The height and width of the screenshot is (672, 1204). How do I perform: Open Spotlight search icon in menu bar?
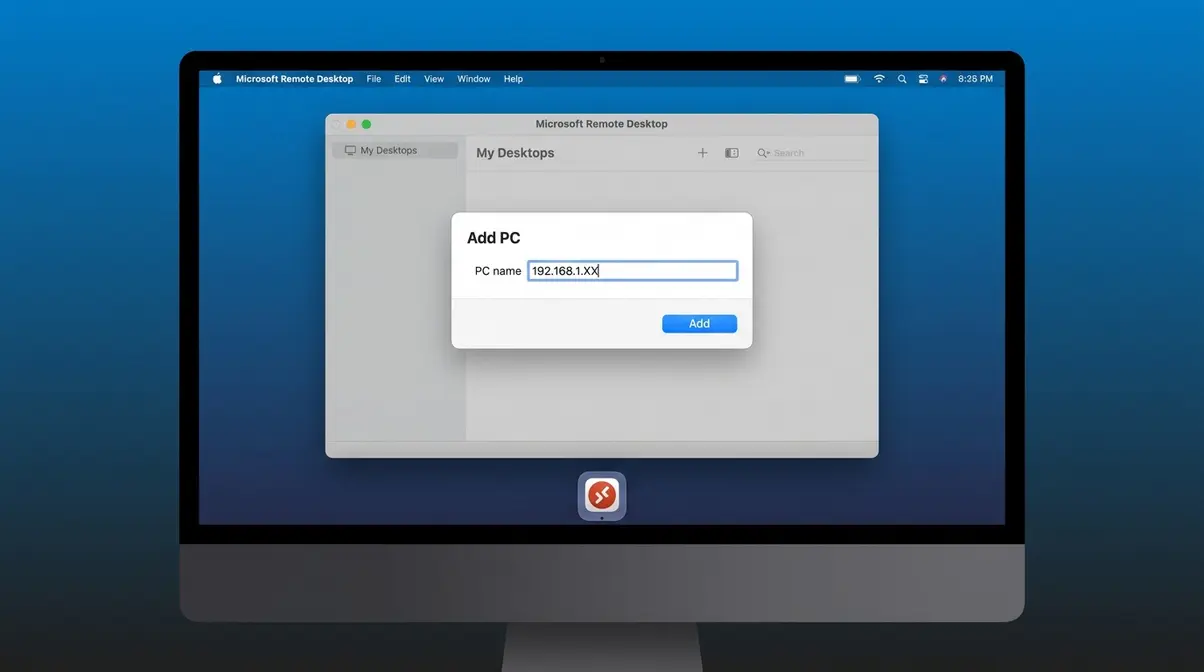(x=902, y=79)
